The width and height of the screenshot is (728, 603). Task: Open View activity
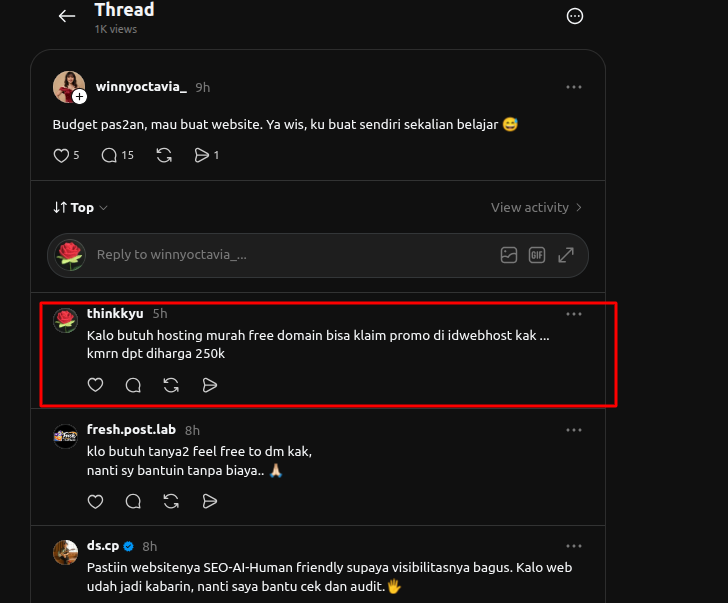(536, 207)
